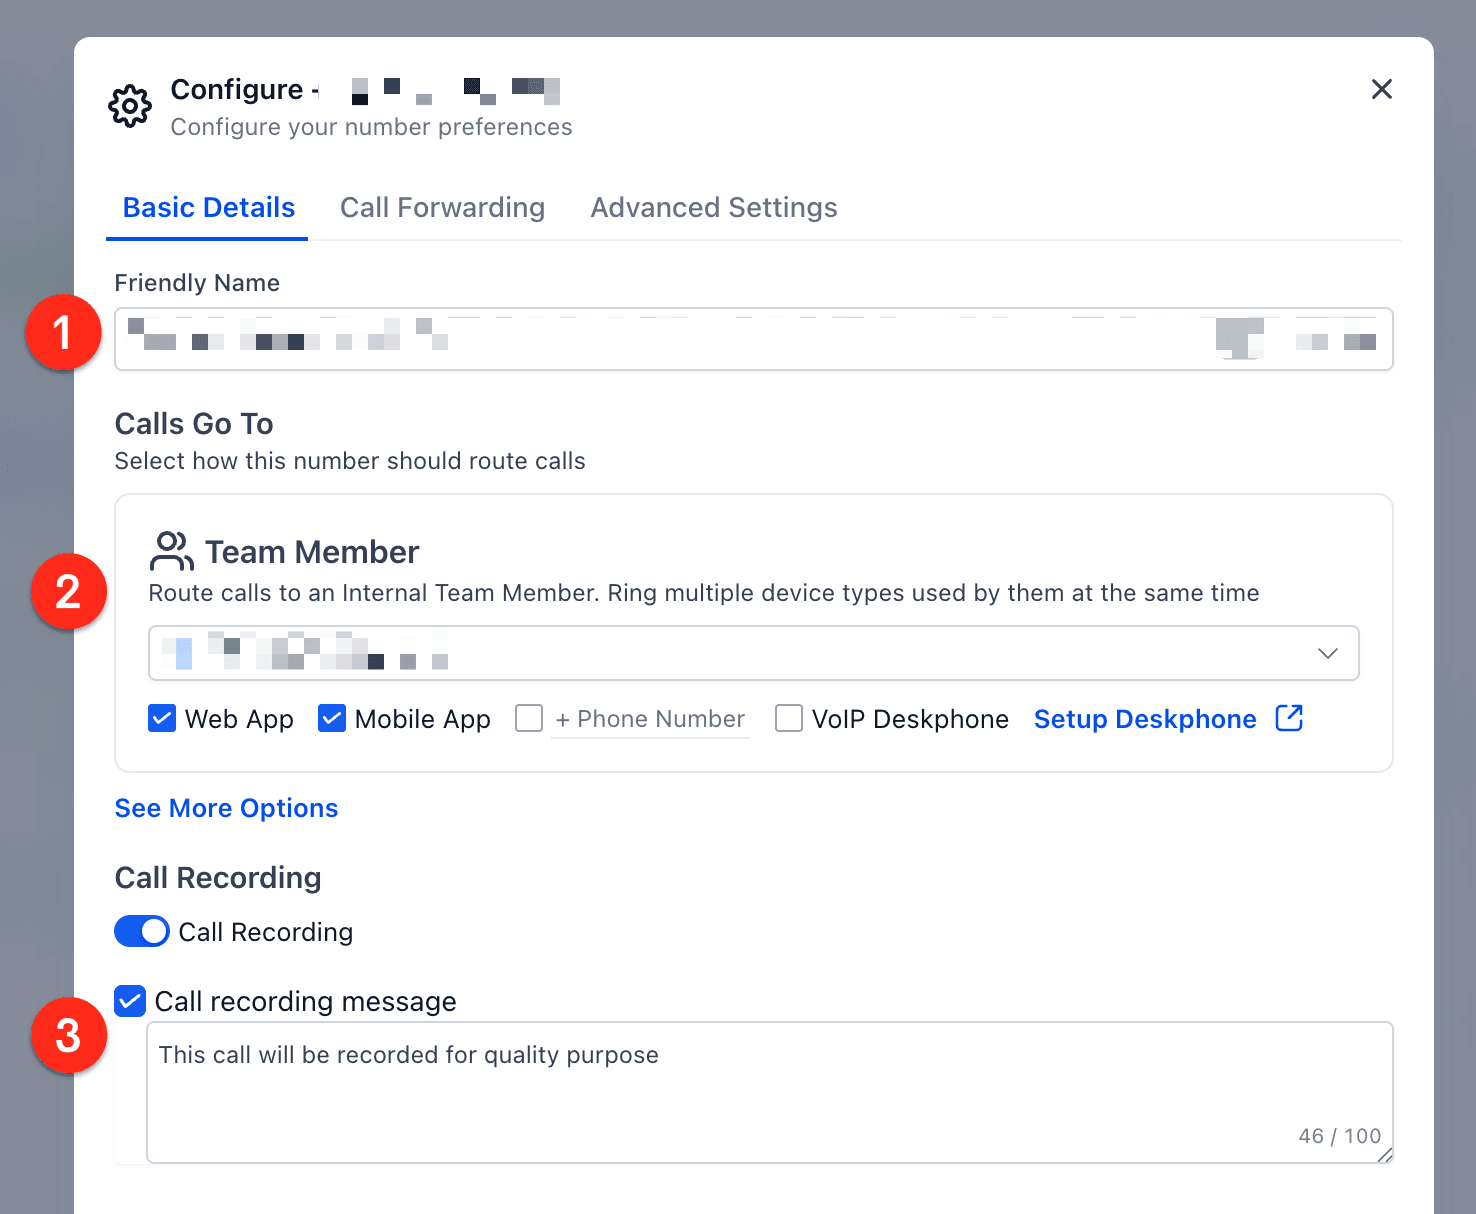This screenshot has width=1476, height=1214.
Task: Click the See More Options link
Action: (x=226, y=808)
